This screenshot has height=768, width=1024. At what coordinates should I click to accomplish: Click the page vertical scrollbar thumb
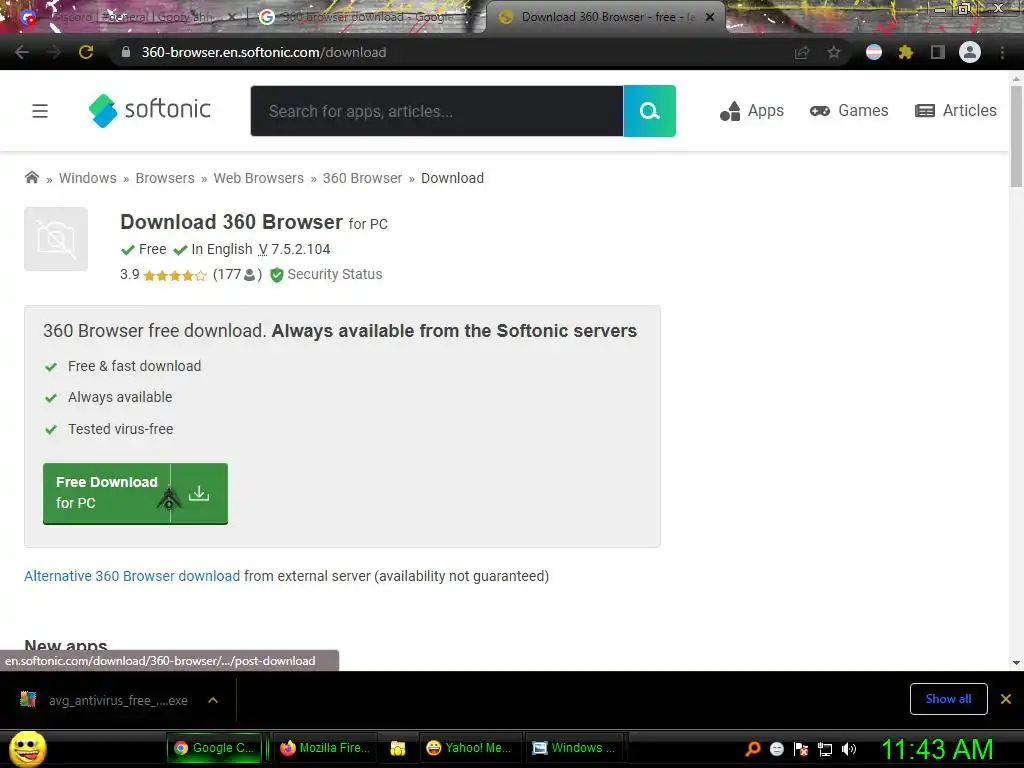(x=1016, y=135)
